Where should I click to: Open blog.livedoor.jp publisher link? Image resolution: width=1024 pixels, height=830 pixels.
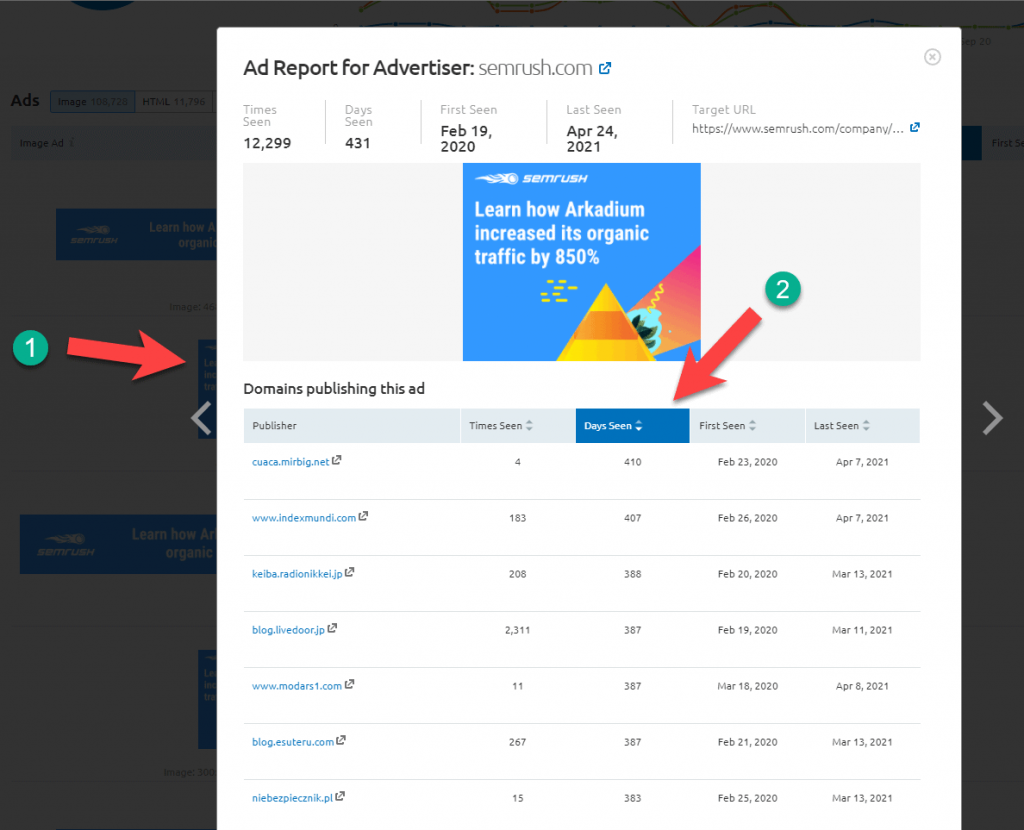288,630
